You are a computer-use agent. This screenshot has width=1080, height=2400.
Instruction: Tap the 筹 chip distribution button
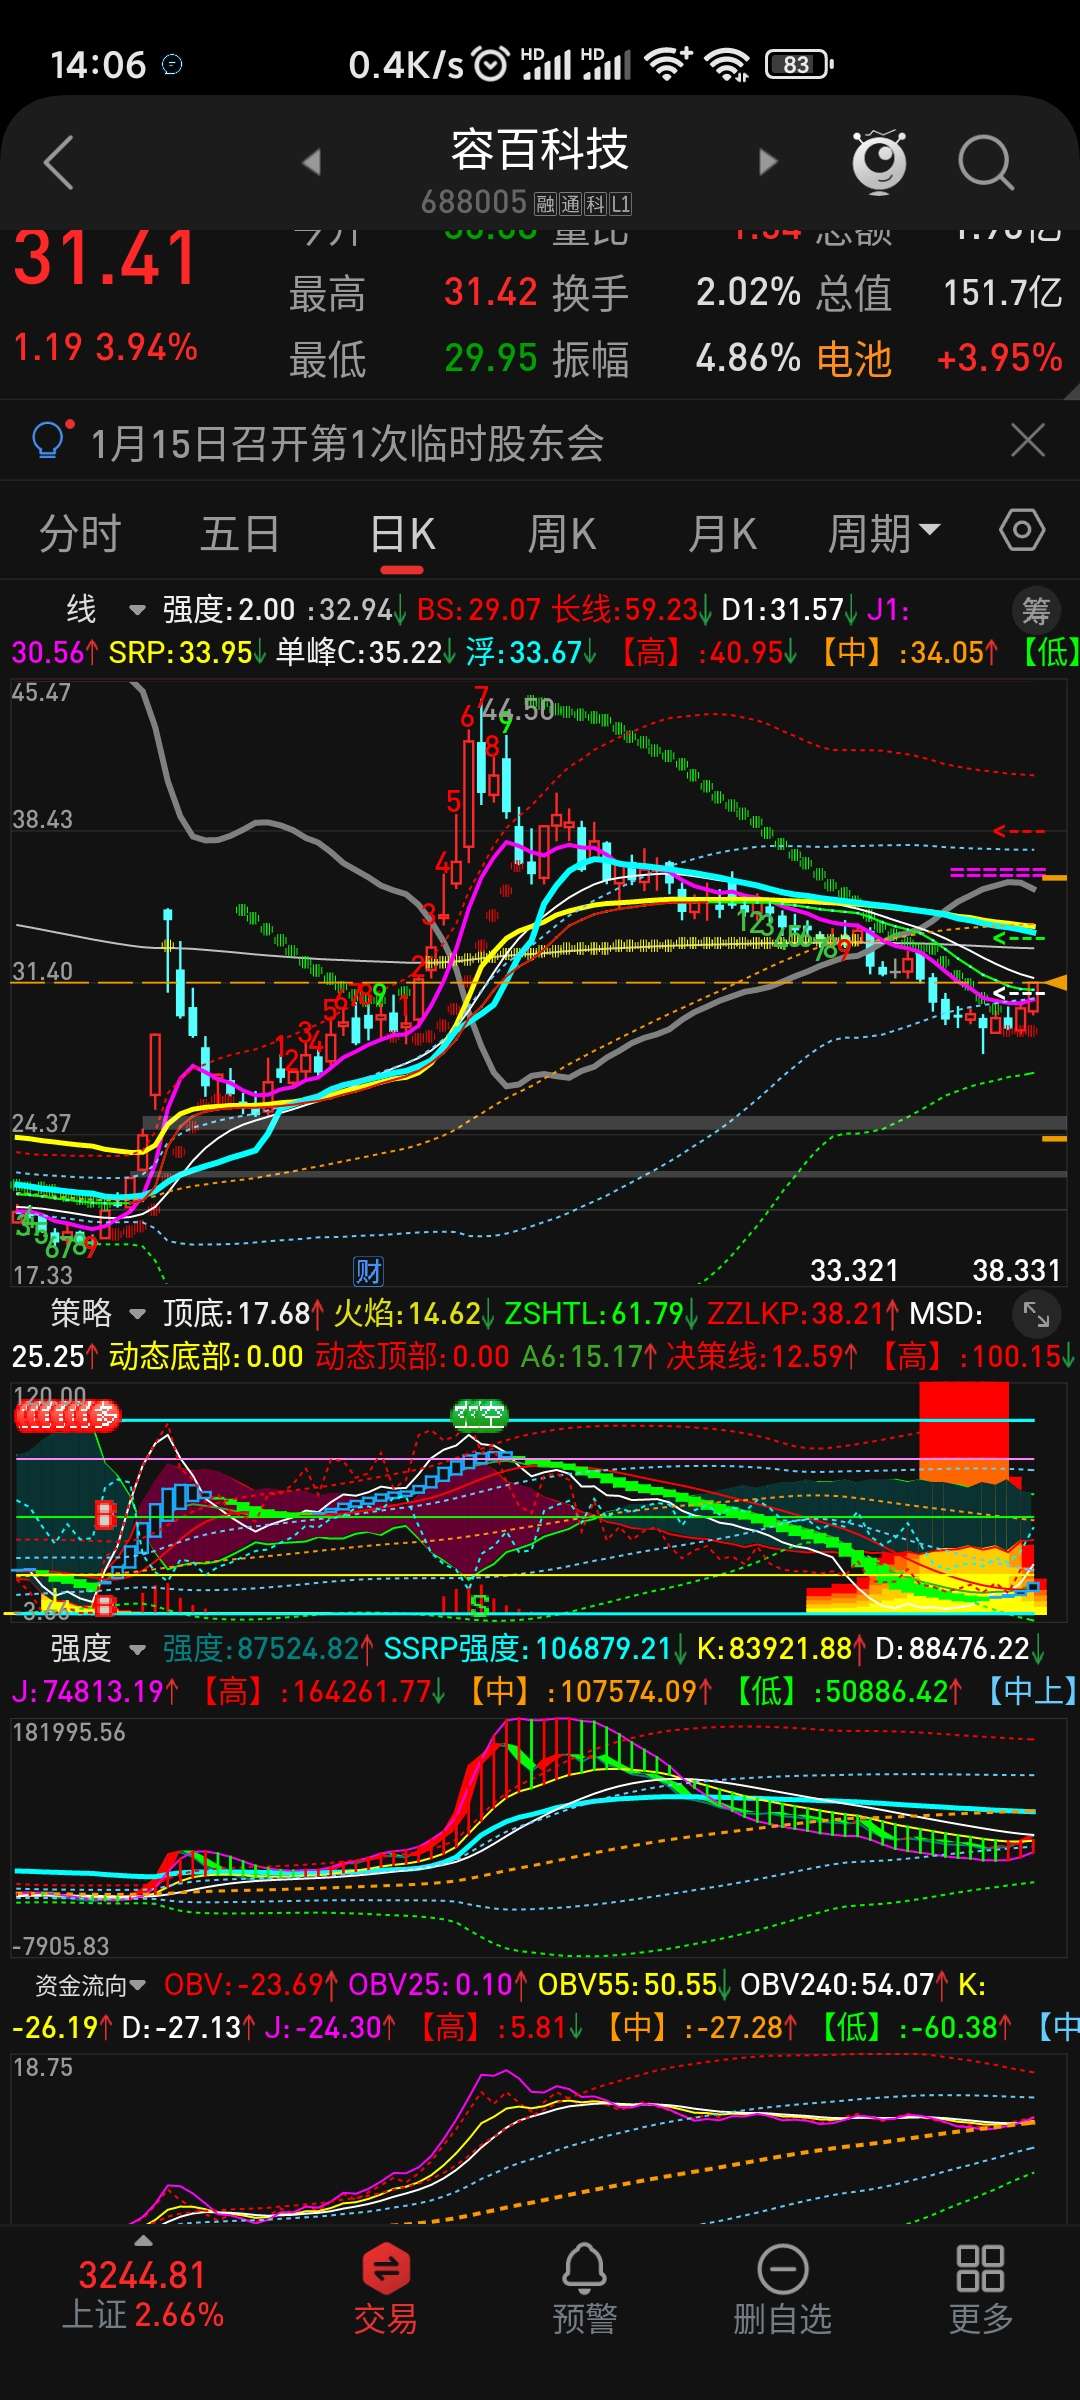click(1036, 610)
